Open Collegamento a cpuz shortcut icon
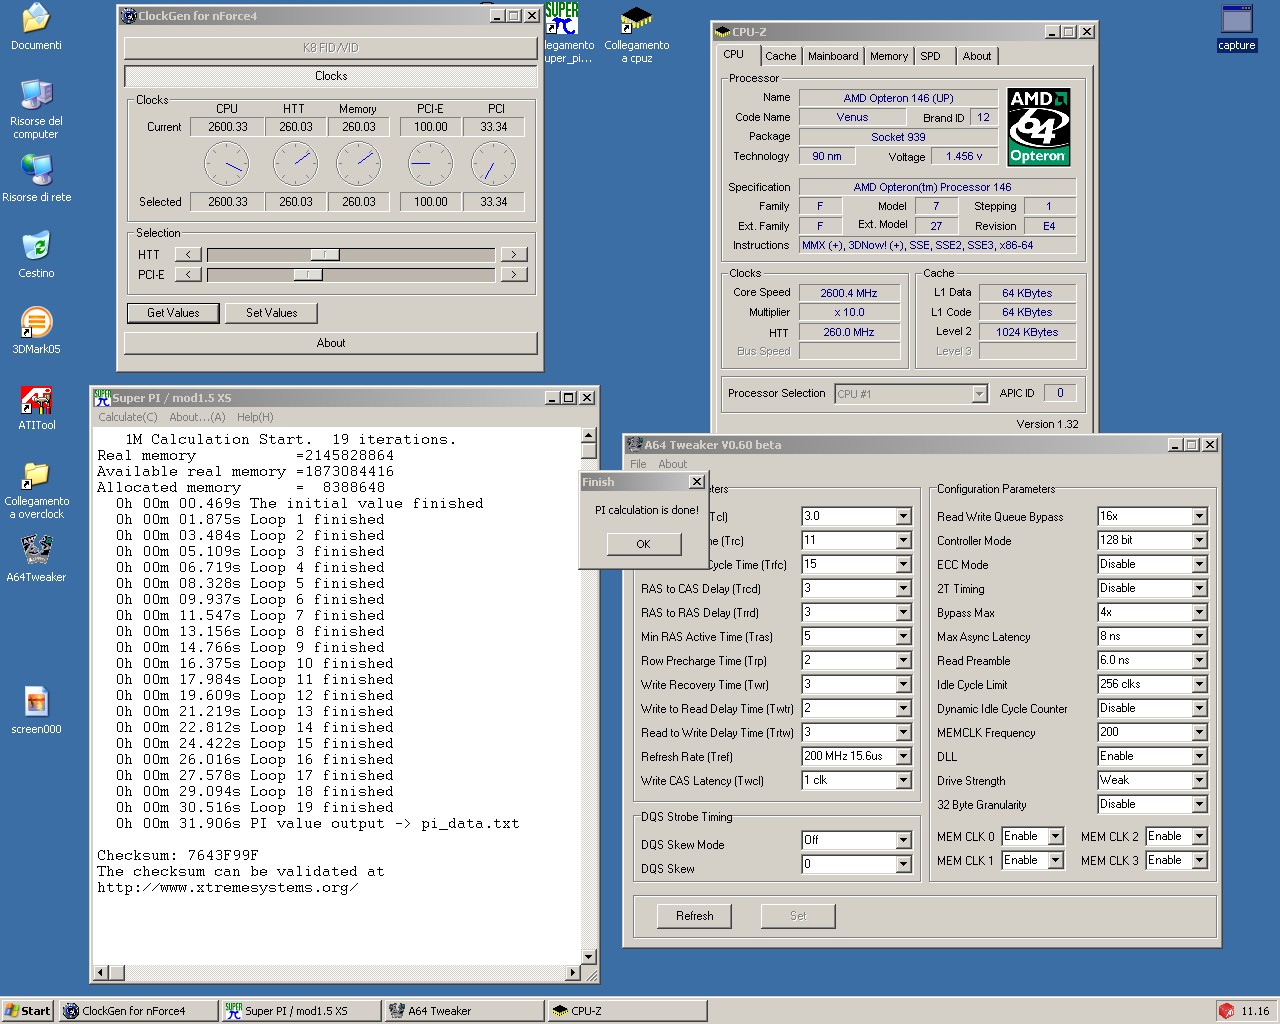This screenshot has width=1280, height=1024. (x=637, y=34)
